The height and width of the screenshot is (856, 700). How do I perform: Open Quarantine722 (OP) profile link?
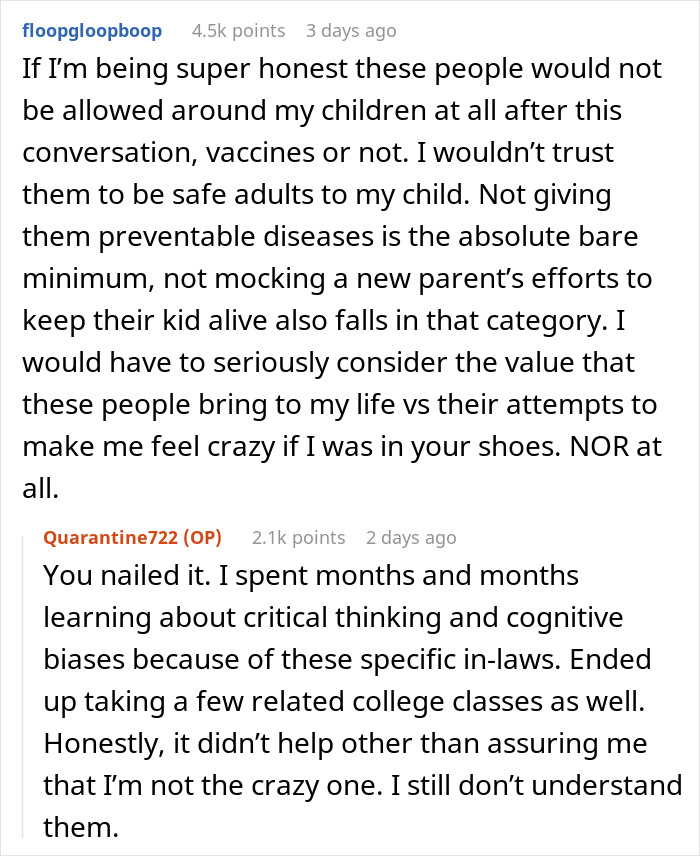pyautogui.click(x=133, y=538)
